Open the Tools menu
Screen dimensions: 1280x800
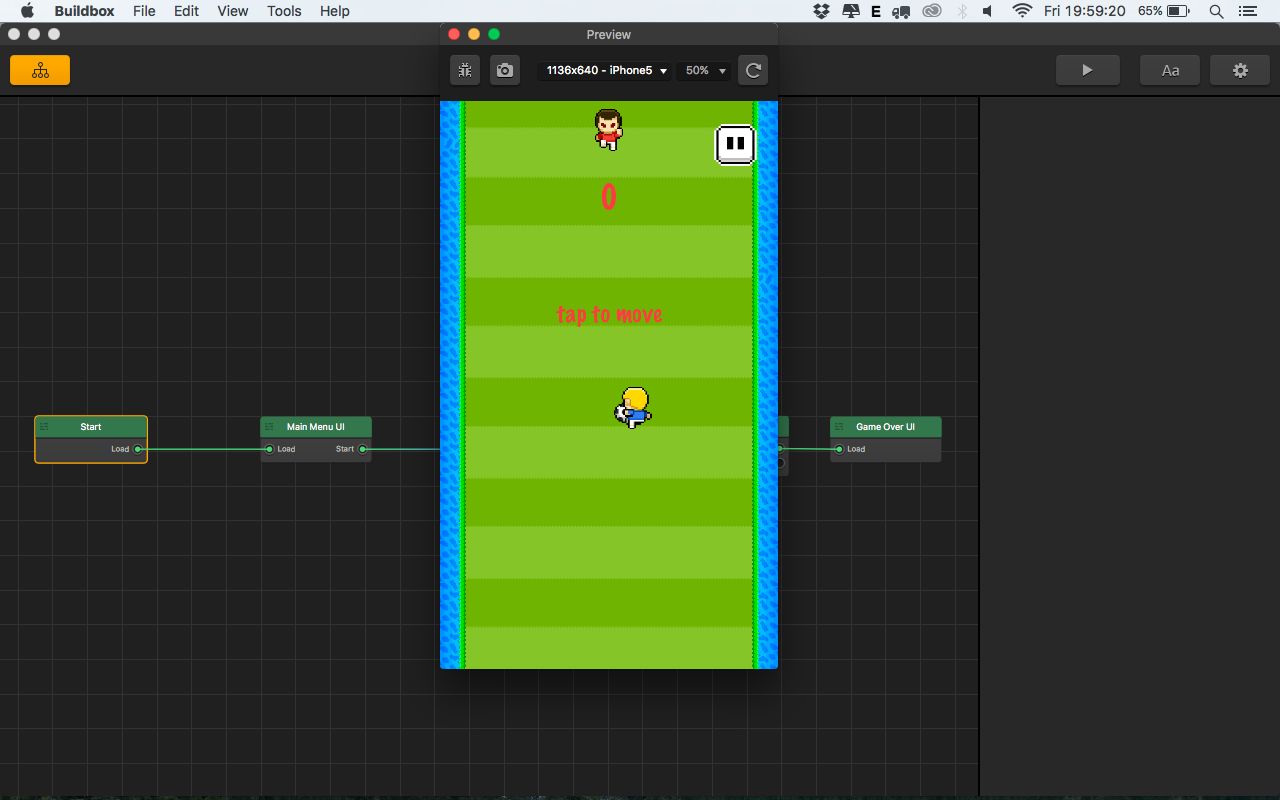coord(284,11)
